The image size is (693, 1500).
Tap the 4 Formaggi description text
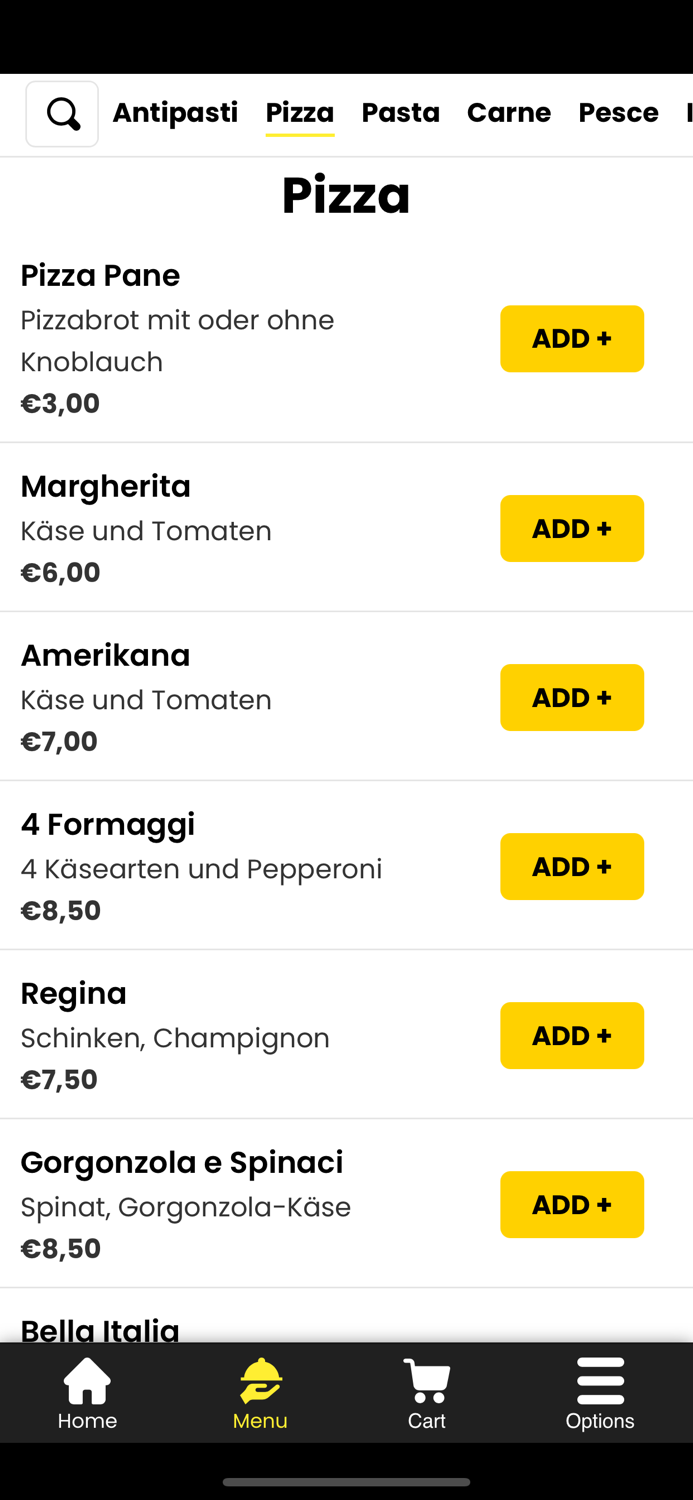point(201,869)
